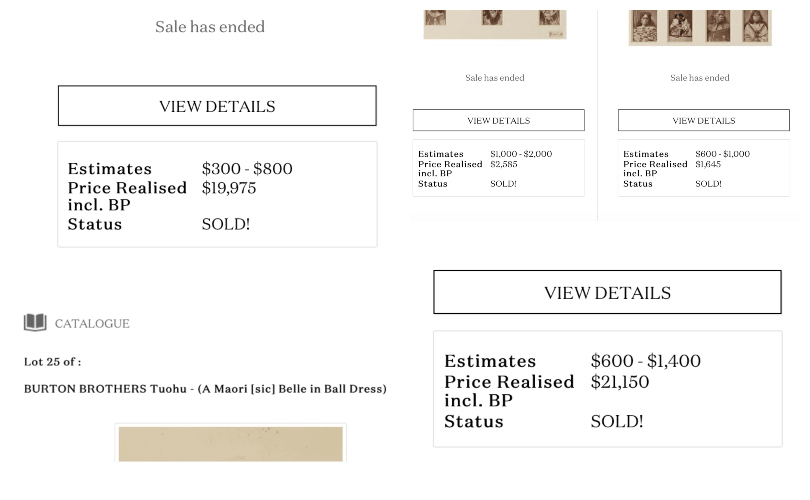
Task: Click the large "Sale has ended" notice
Action: pos(210,27)
